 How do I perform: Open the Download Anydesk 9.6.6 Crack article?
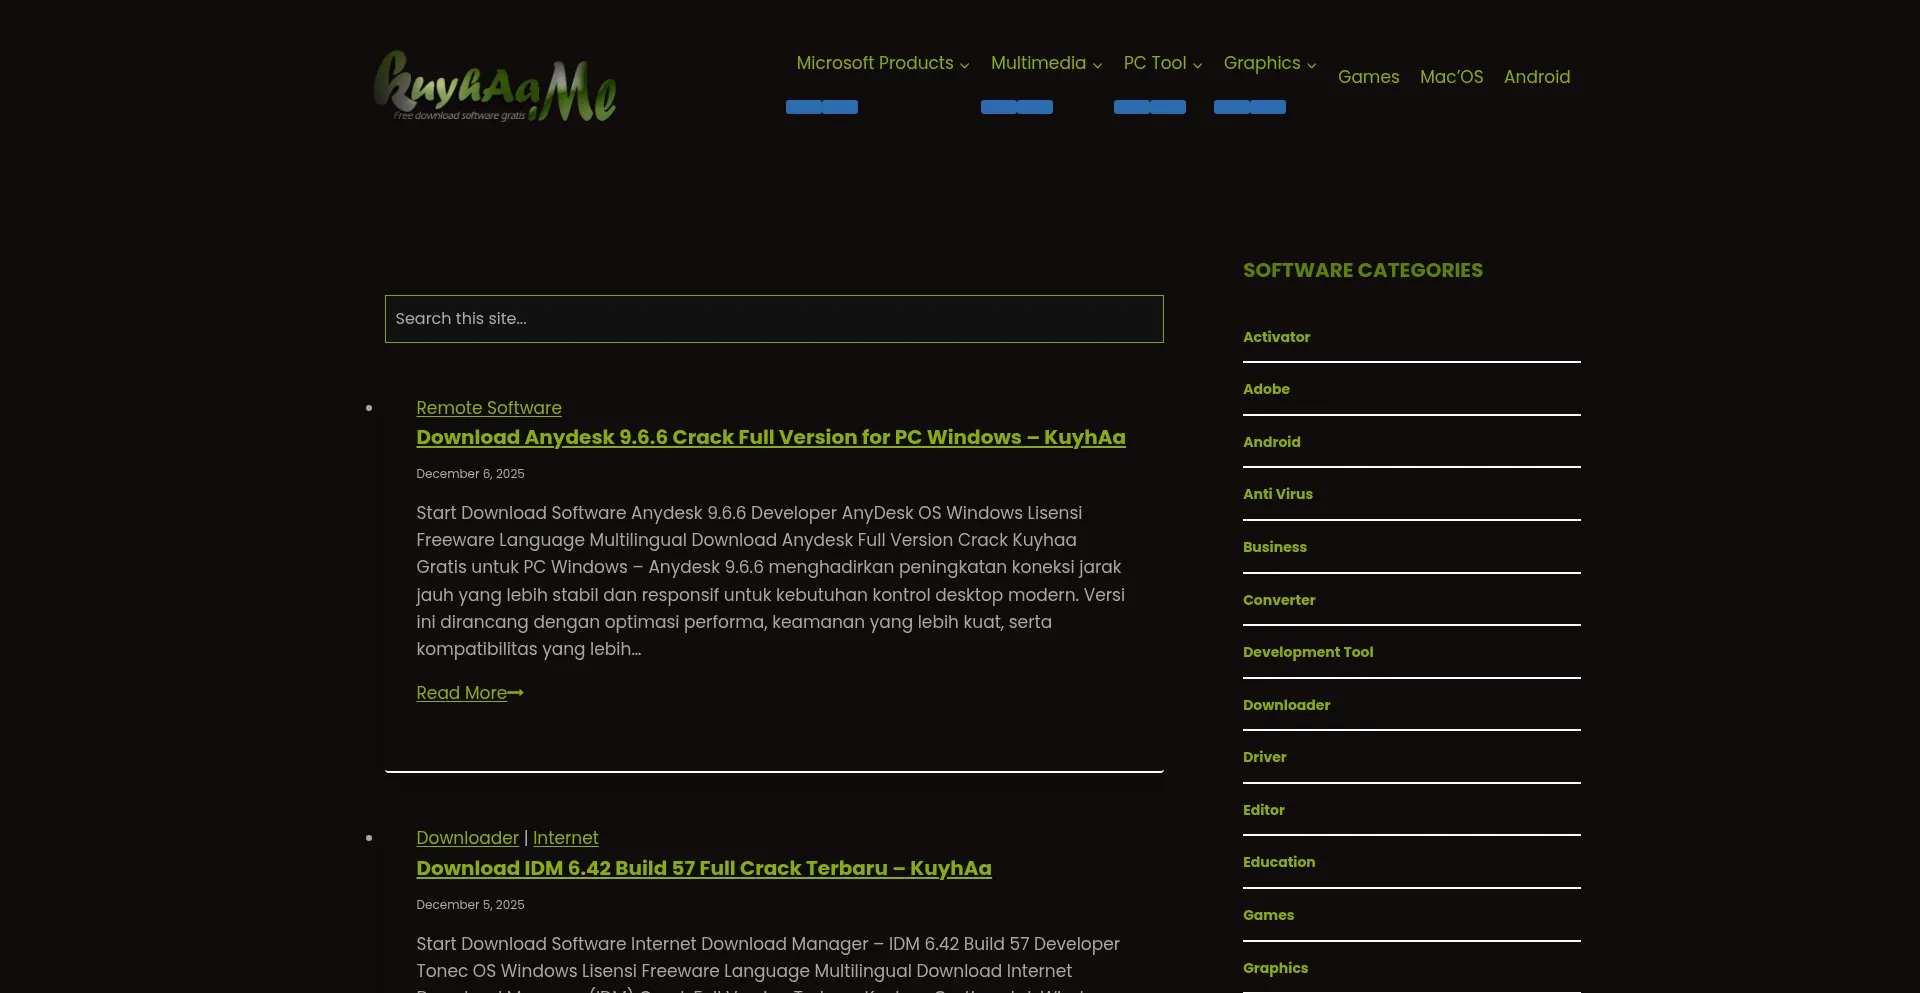(770, 437)
